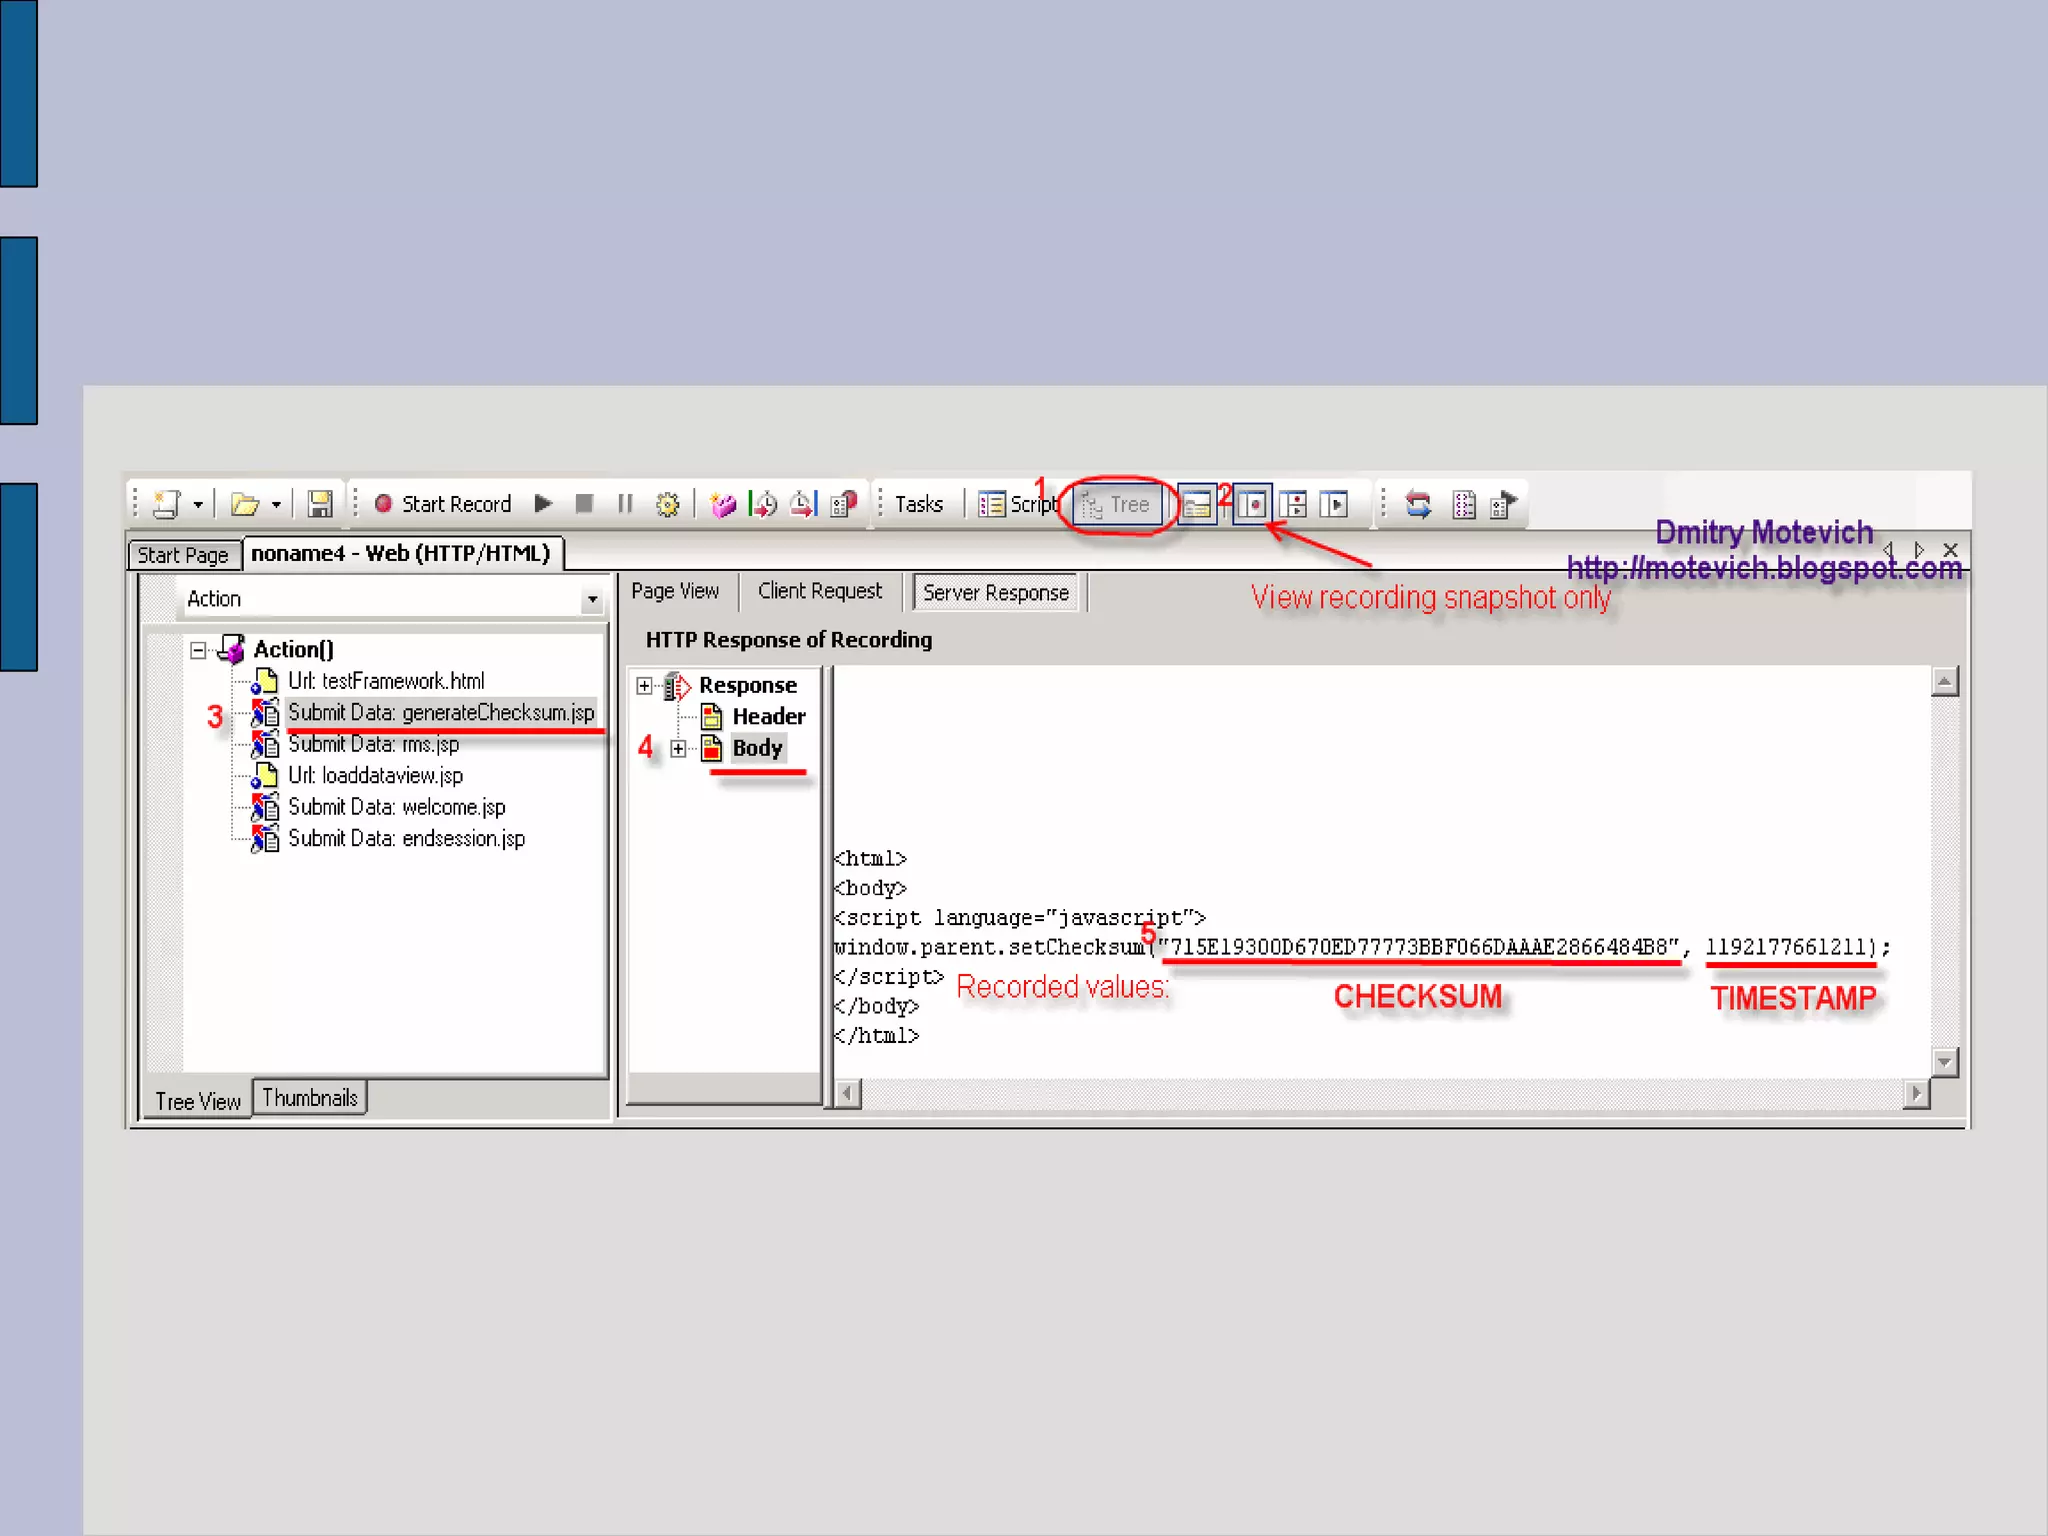Switch to Thumbnails tab
This screenshot has height=1536, width=2048.
[x=309, y=1098]
